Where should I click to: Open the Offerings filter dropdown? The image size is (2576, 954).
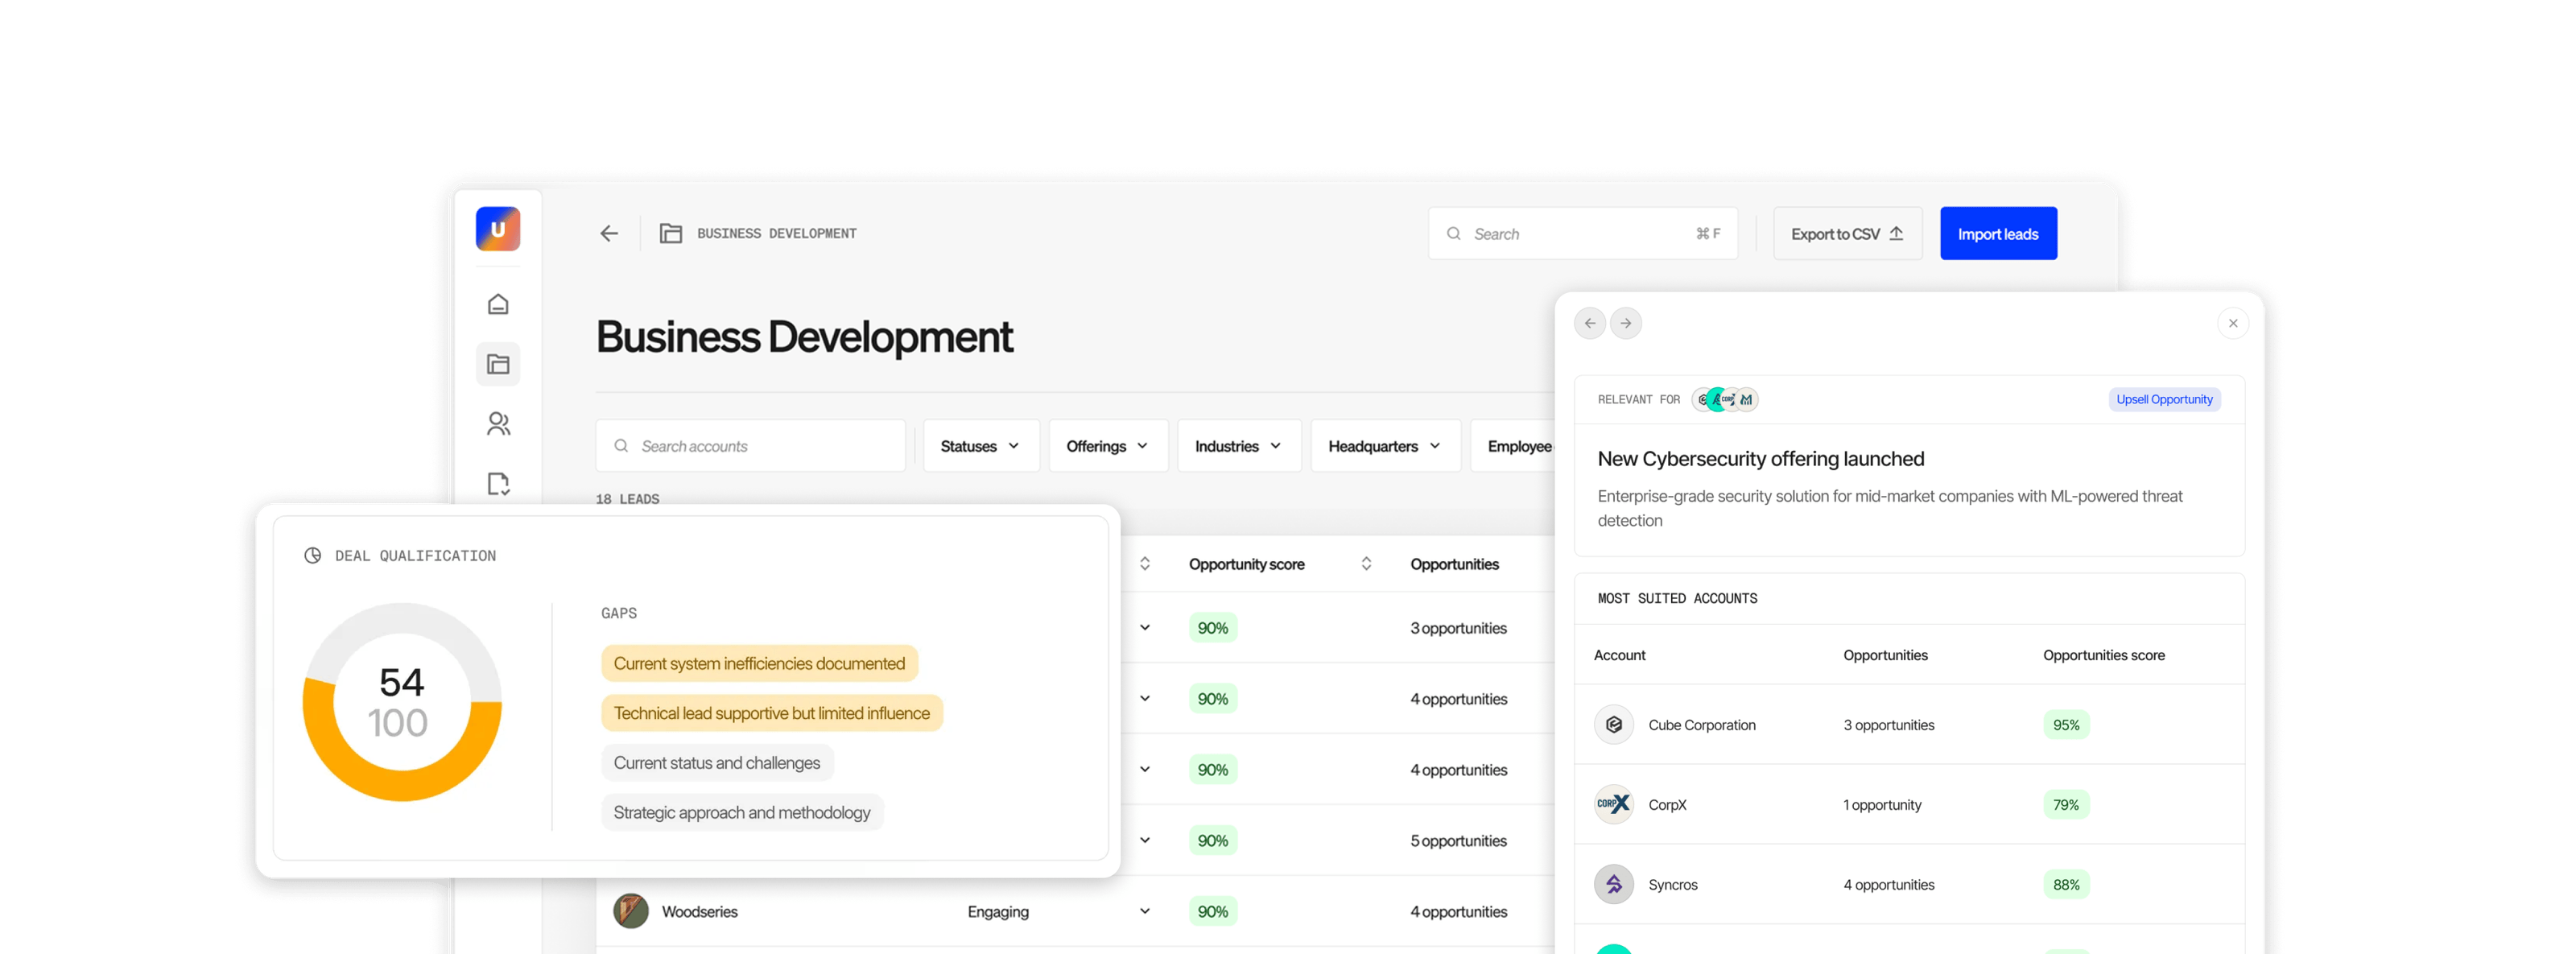click(x=1107, y=446)
